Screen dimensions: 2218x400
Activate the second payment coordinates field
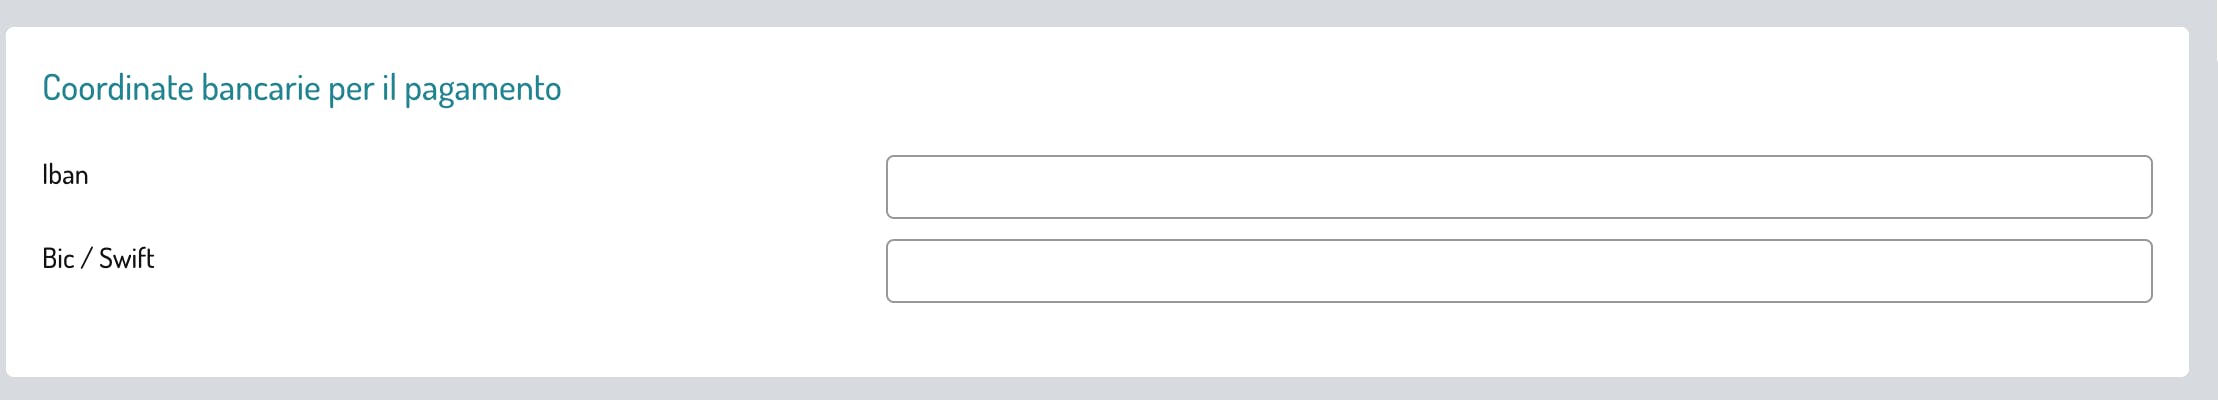[x=1519, y=271]
